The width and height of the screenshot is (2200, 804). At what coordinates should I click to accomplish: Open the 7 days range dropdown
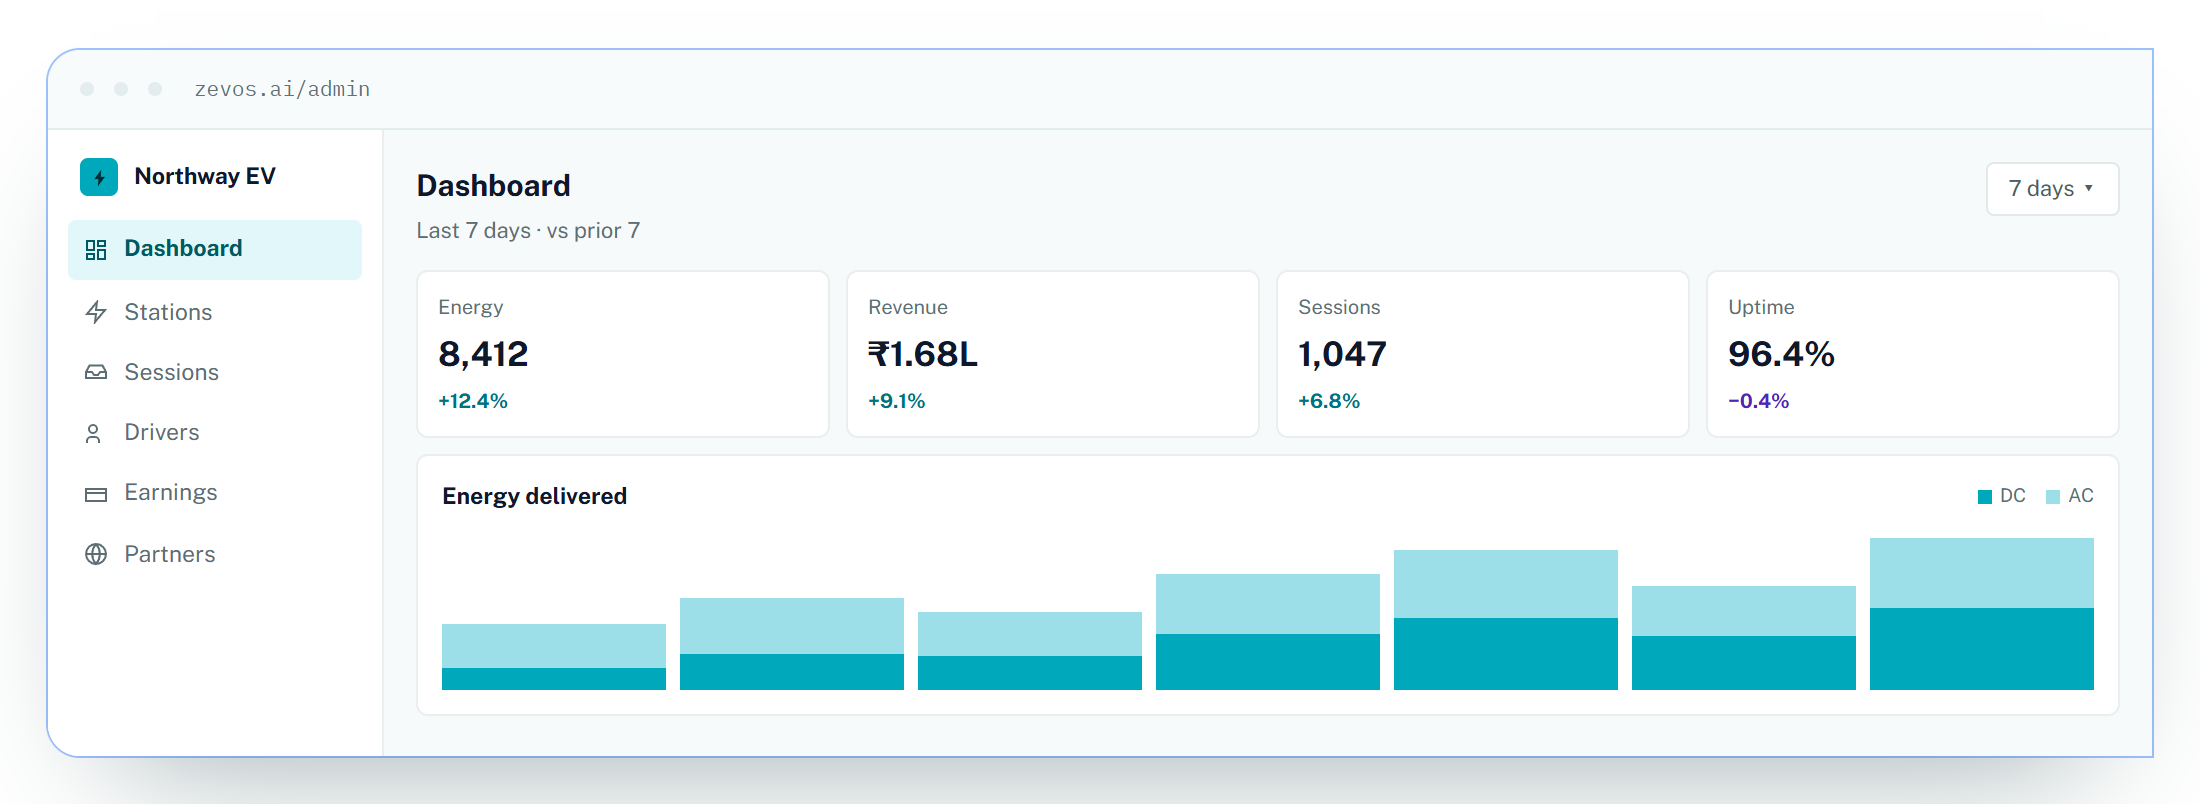[2052, 189]
